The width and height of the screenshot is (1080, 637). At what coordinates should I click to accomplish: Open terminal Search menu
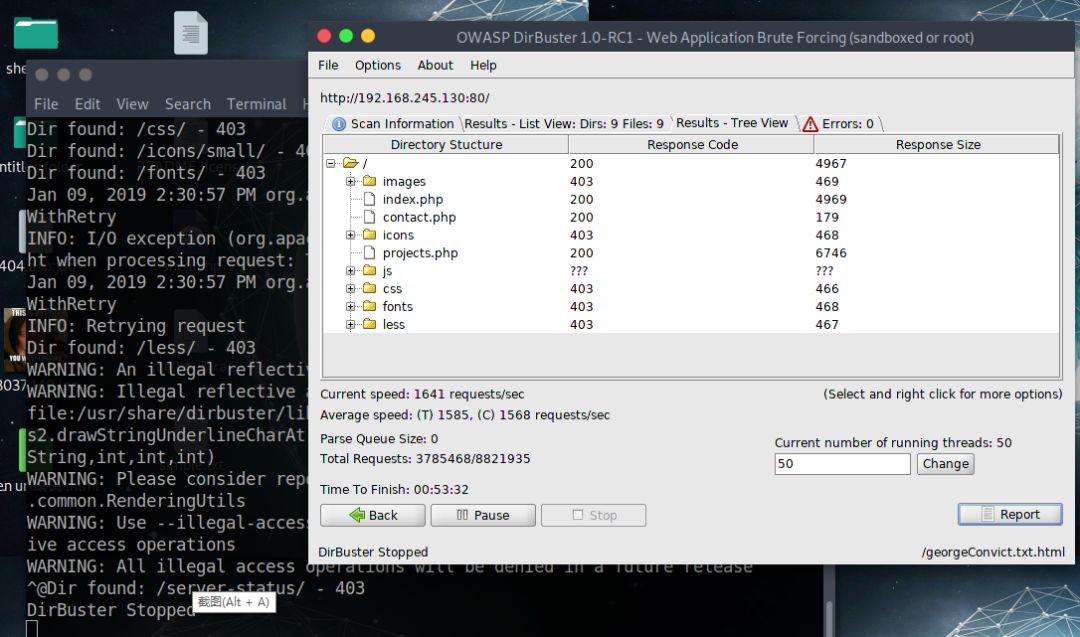187,104
